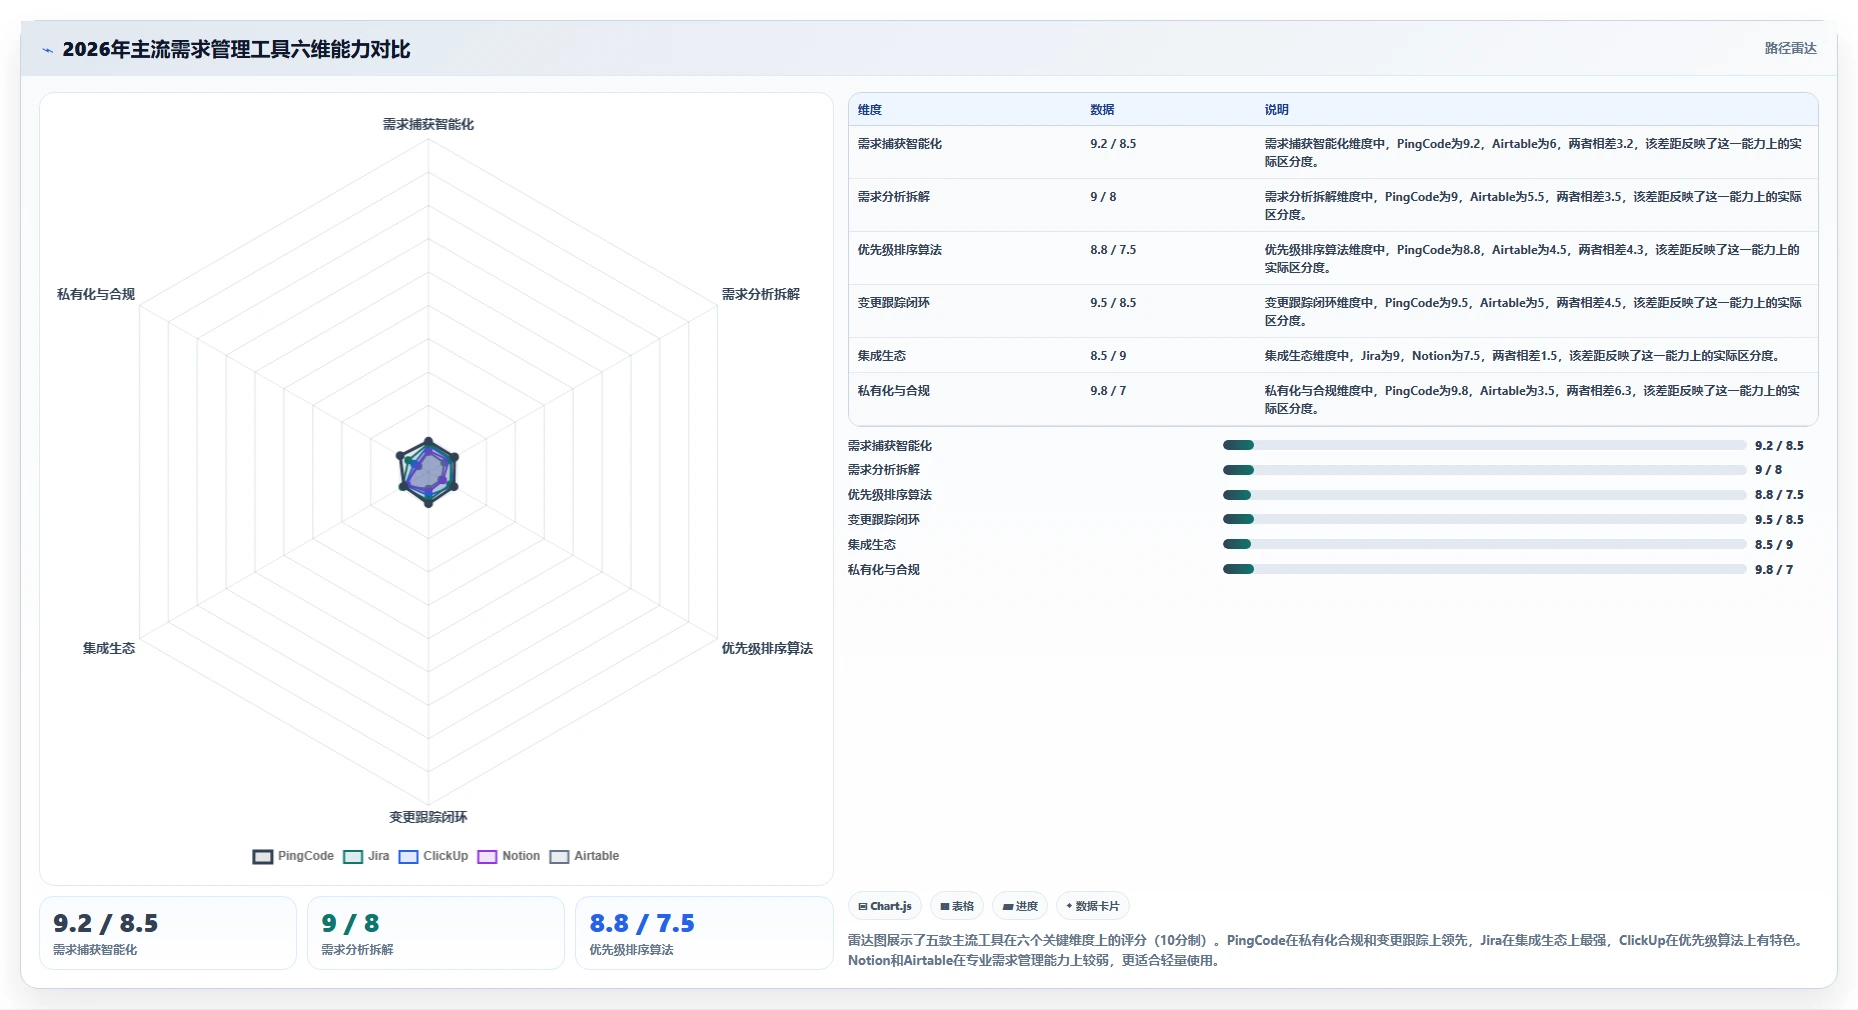Viewport: 1858px width, 1010px height.
Task: Click the Chart.js tag chip
Action: click(885, 906)
